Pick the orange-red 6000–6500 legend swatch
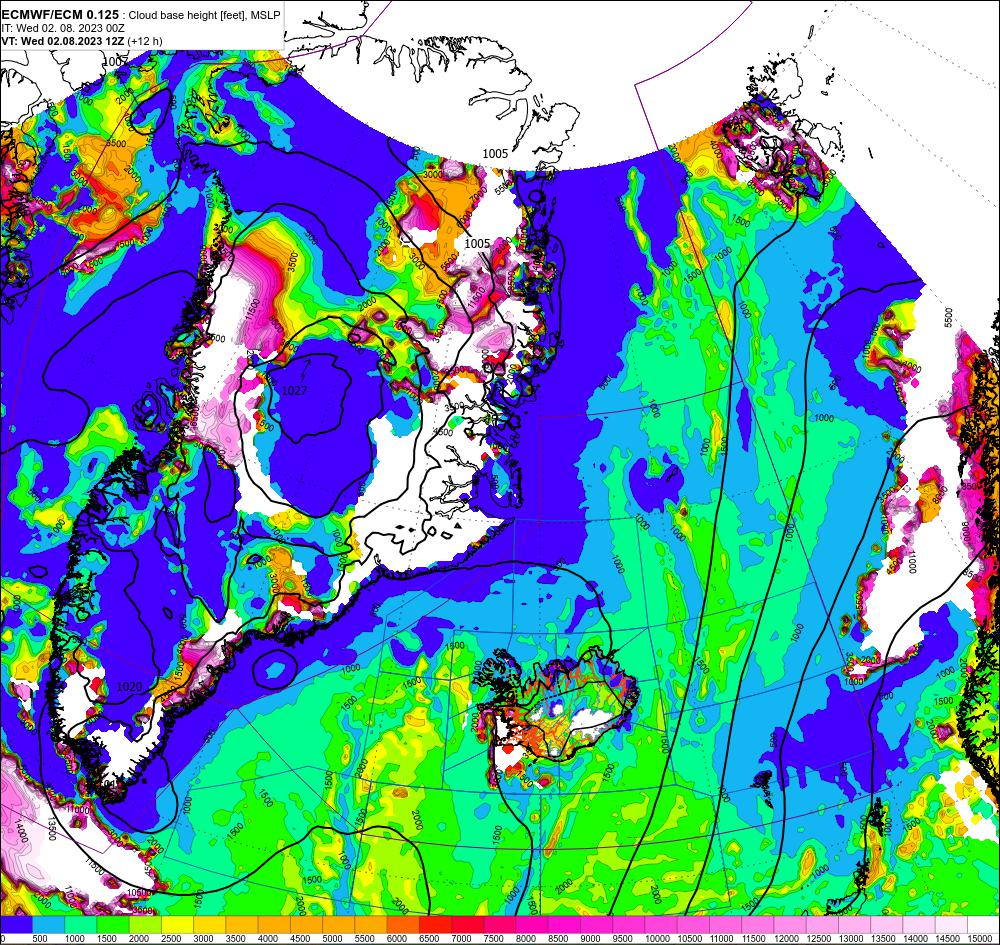The width and height of the screenshot is (1000, 945). pyautogui.click(x=403, y=925)
